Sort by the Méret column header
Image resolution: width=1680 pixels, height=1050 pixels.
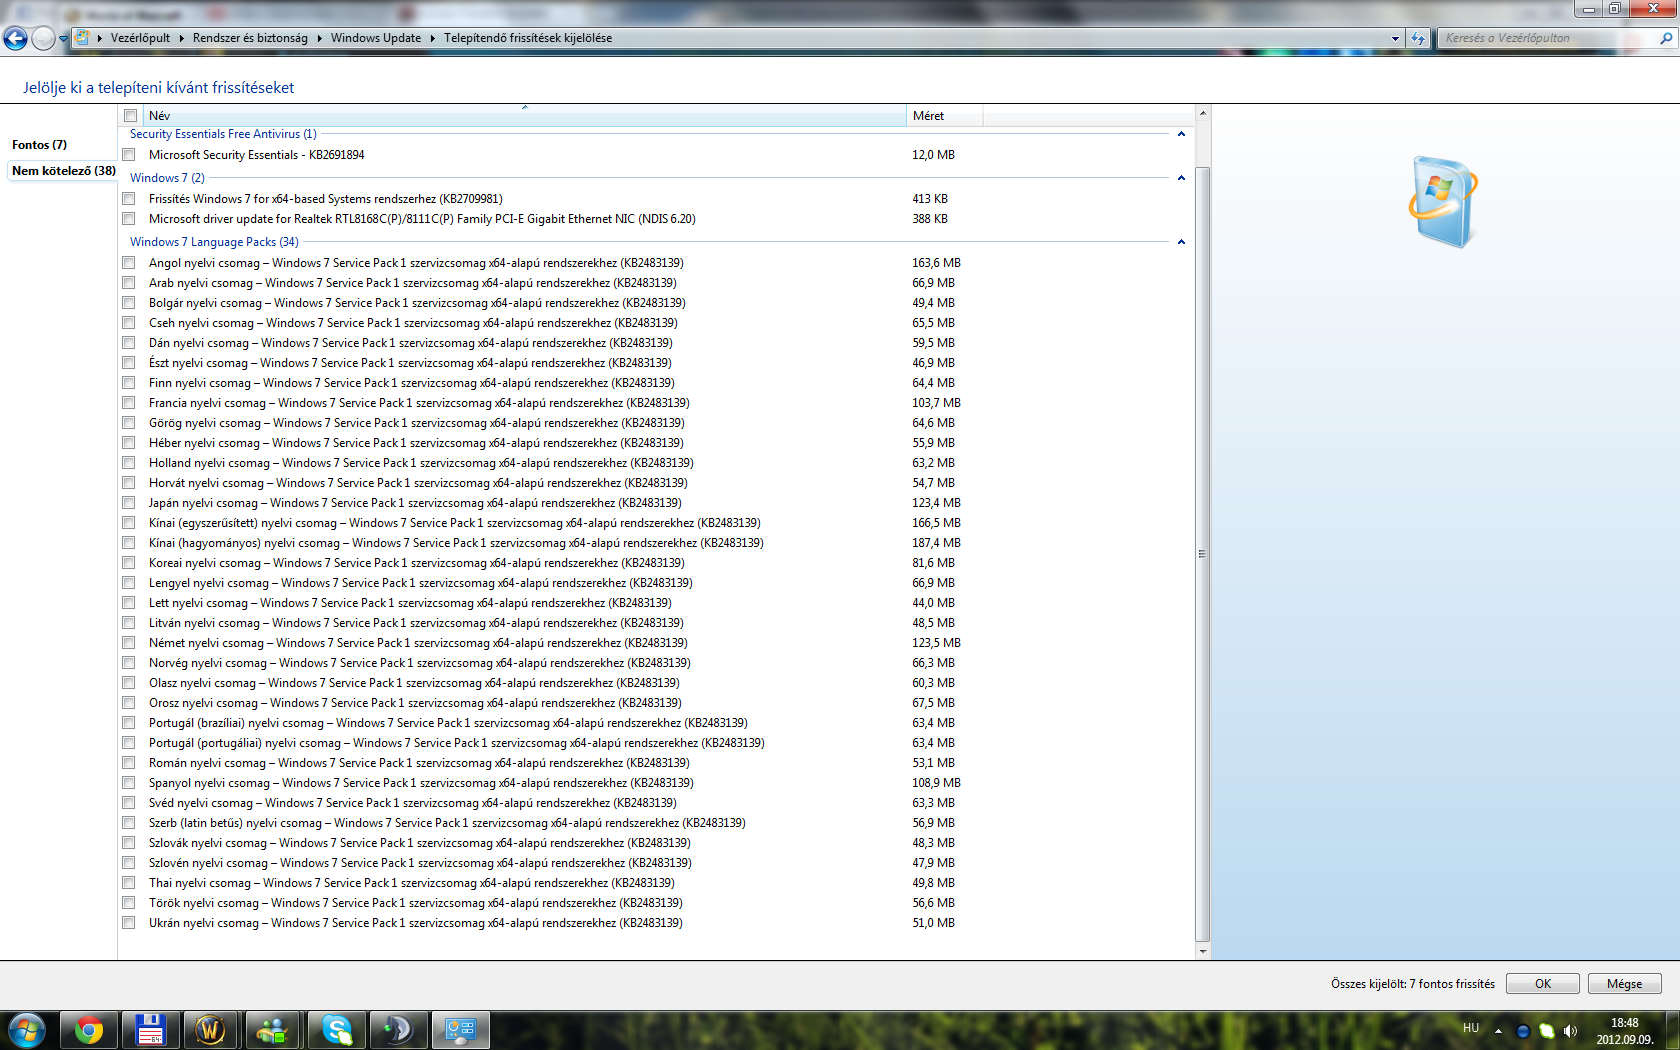(x=945, y=116)
